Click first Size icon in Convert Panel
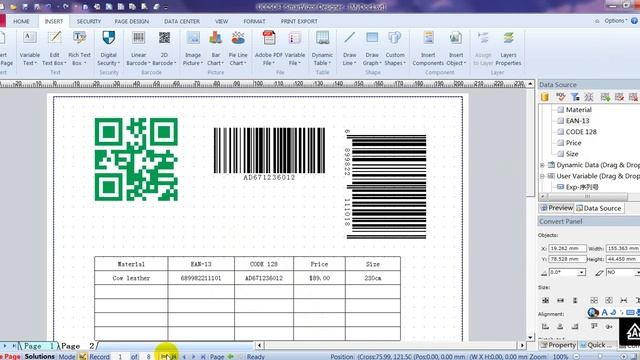640x360 pixels. pyautogui.click(x=545, y=300)
